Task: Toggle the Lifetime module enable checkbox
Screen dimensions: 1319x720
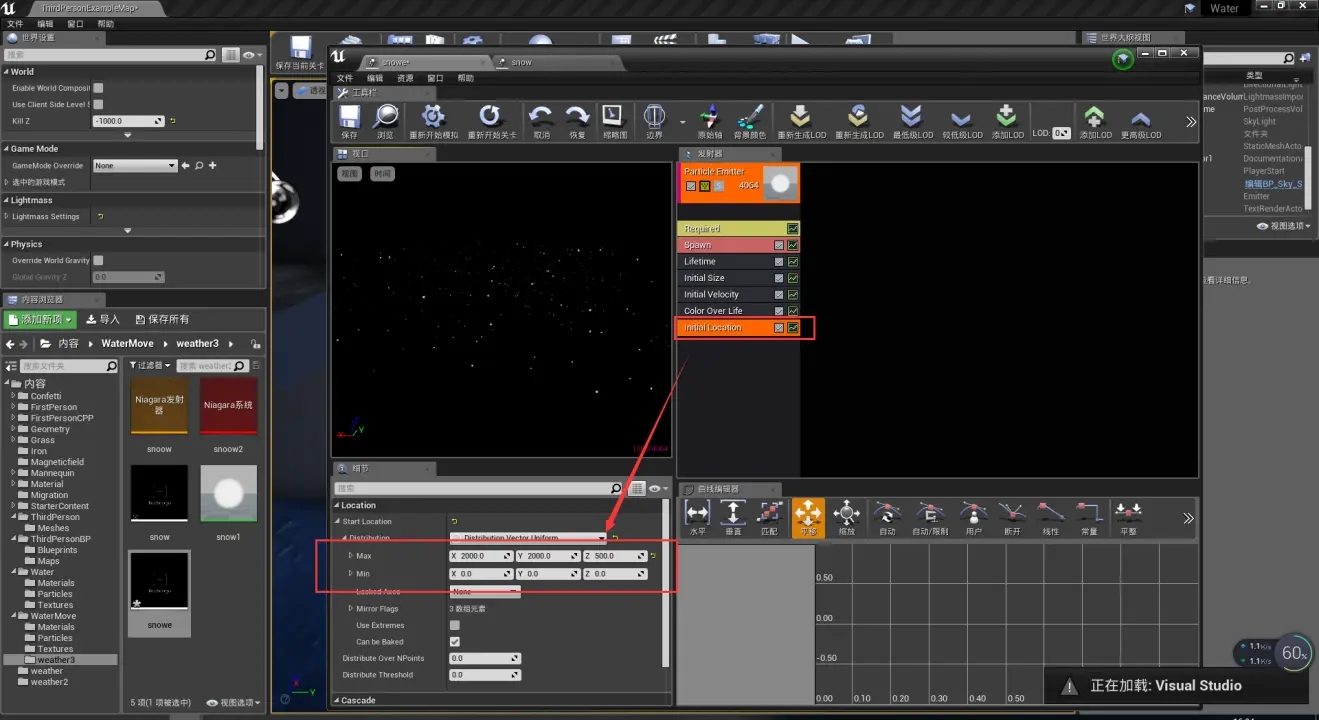Action: (779, 262)
